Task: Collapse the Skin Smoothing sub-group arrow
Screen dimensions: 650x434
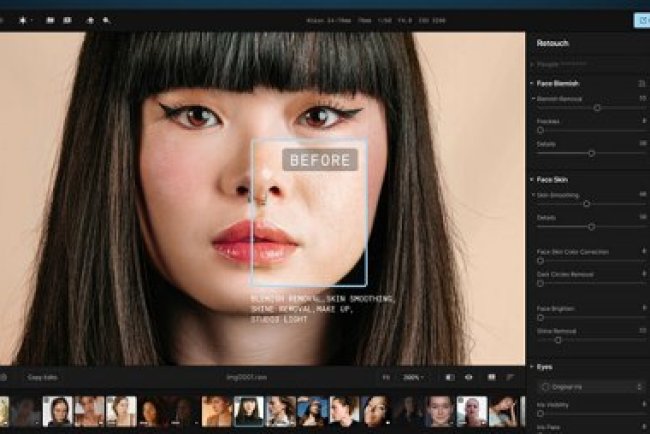Action: click(x=534, y=195)
